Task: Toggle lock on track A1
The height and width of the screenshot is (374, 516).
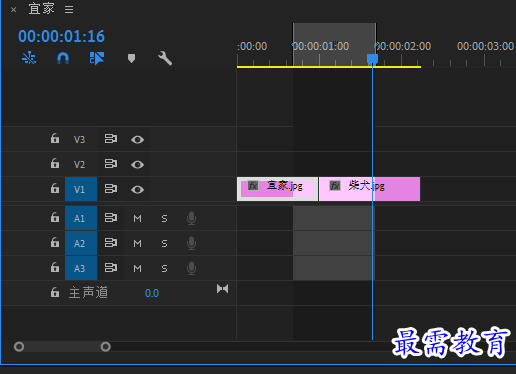Action: pyautogui.click(x=55, y=217)
